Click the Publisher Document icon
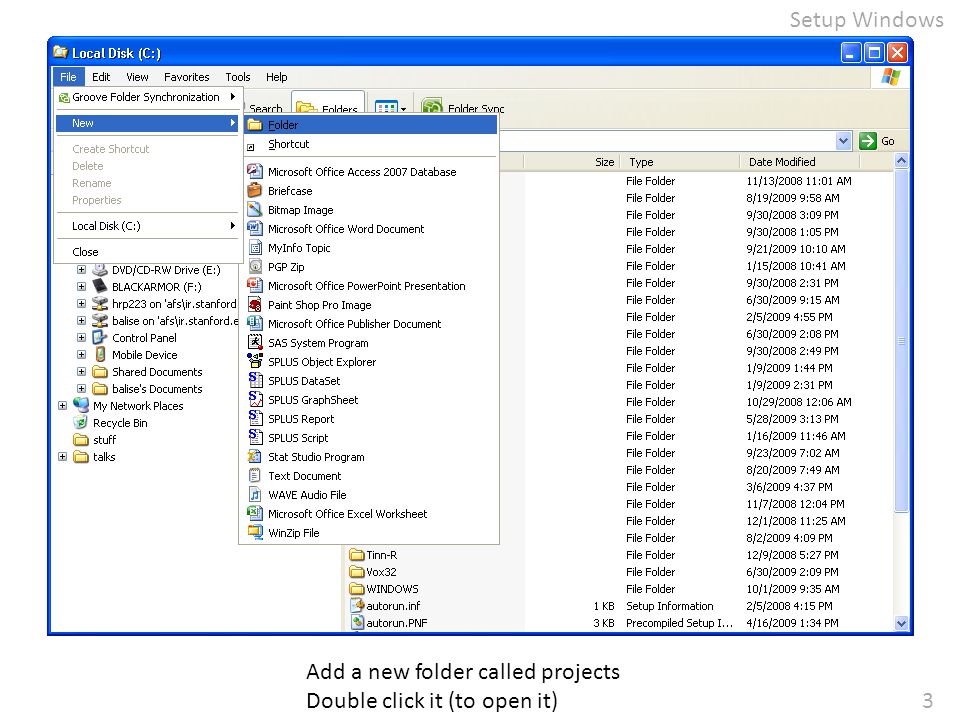The height and width of the screenshot is (720, 960). (255, 323)
